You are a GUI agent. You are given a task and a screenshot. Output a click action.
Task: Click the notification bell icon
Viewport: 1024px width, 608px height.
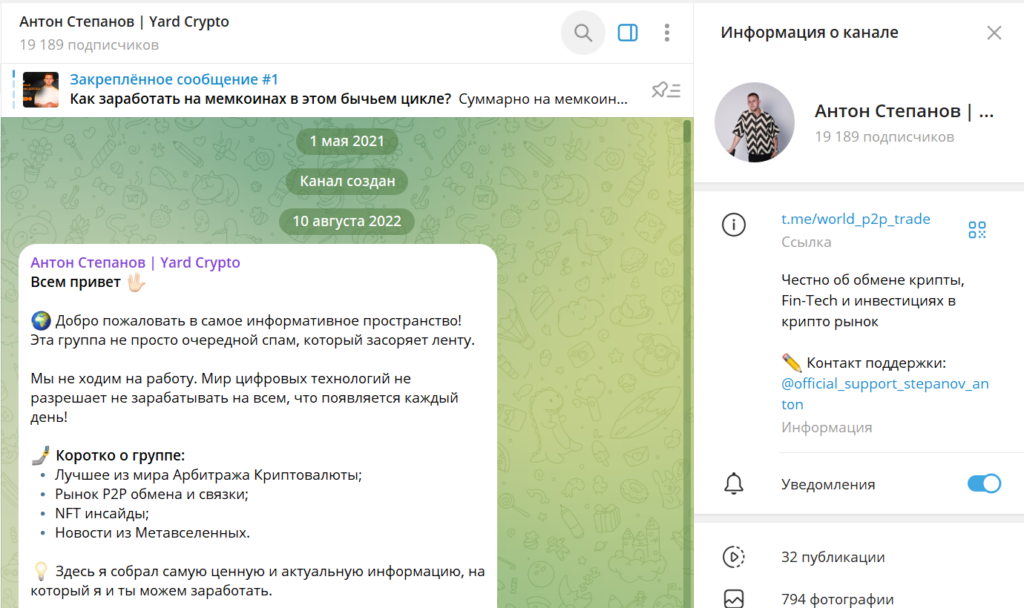[x=733, y=484]
